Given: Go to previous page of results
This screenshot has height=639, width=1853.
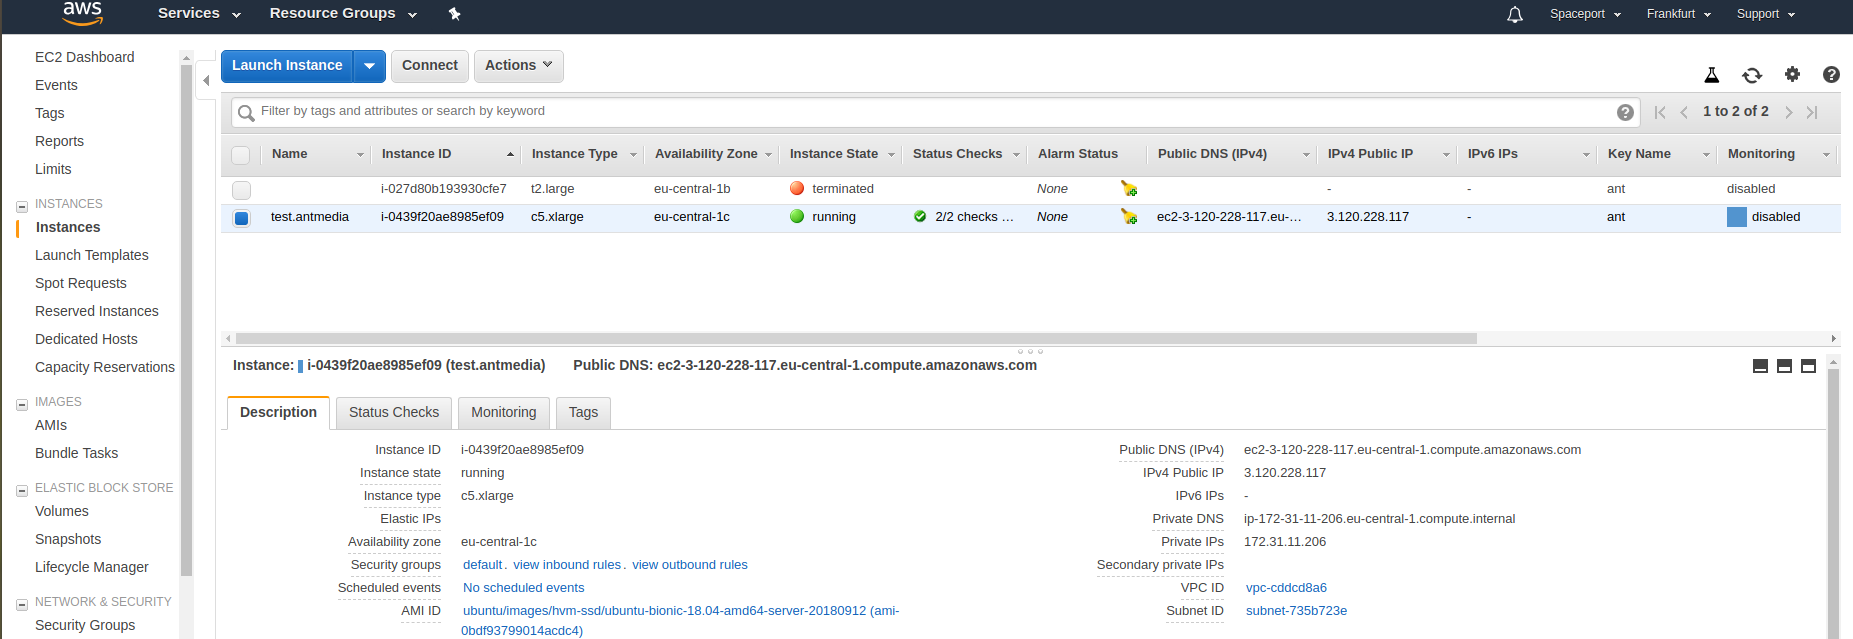Looking at the screenshot, I should point(1684,112).
